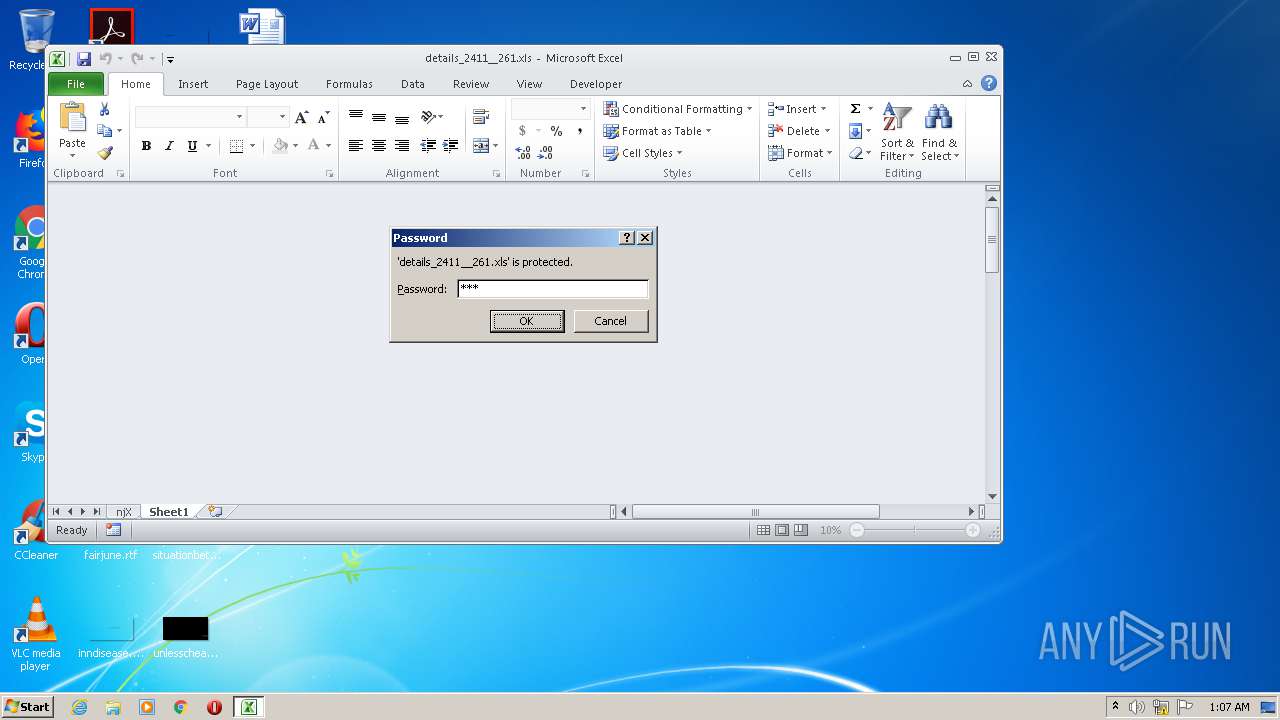The width and height of the screenshot is (1280, 720).
Task: Toggle Align Text Left
Action: click(355, 146)
